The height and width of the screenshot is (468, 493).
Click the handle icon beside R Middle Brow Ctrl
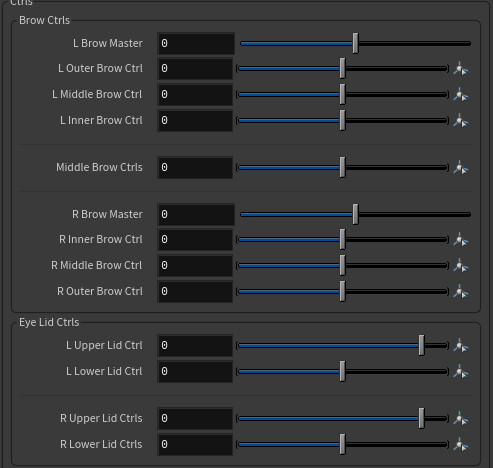coord(461,266)
